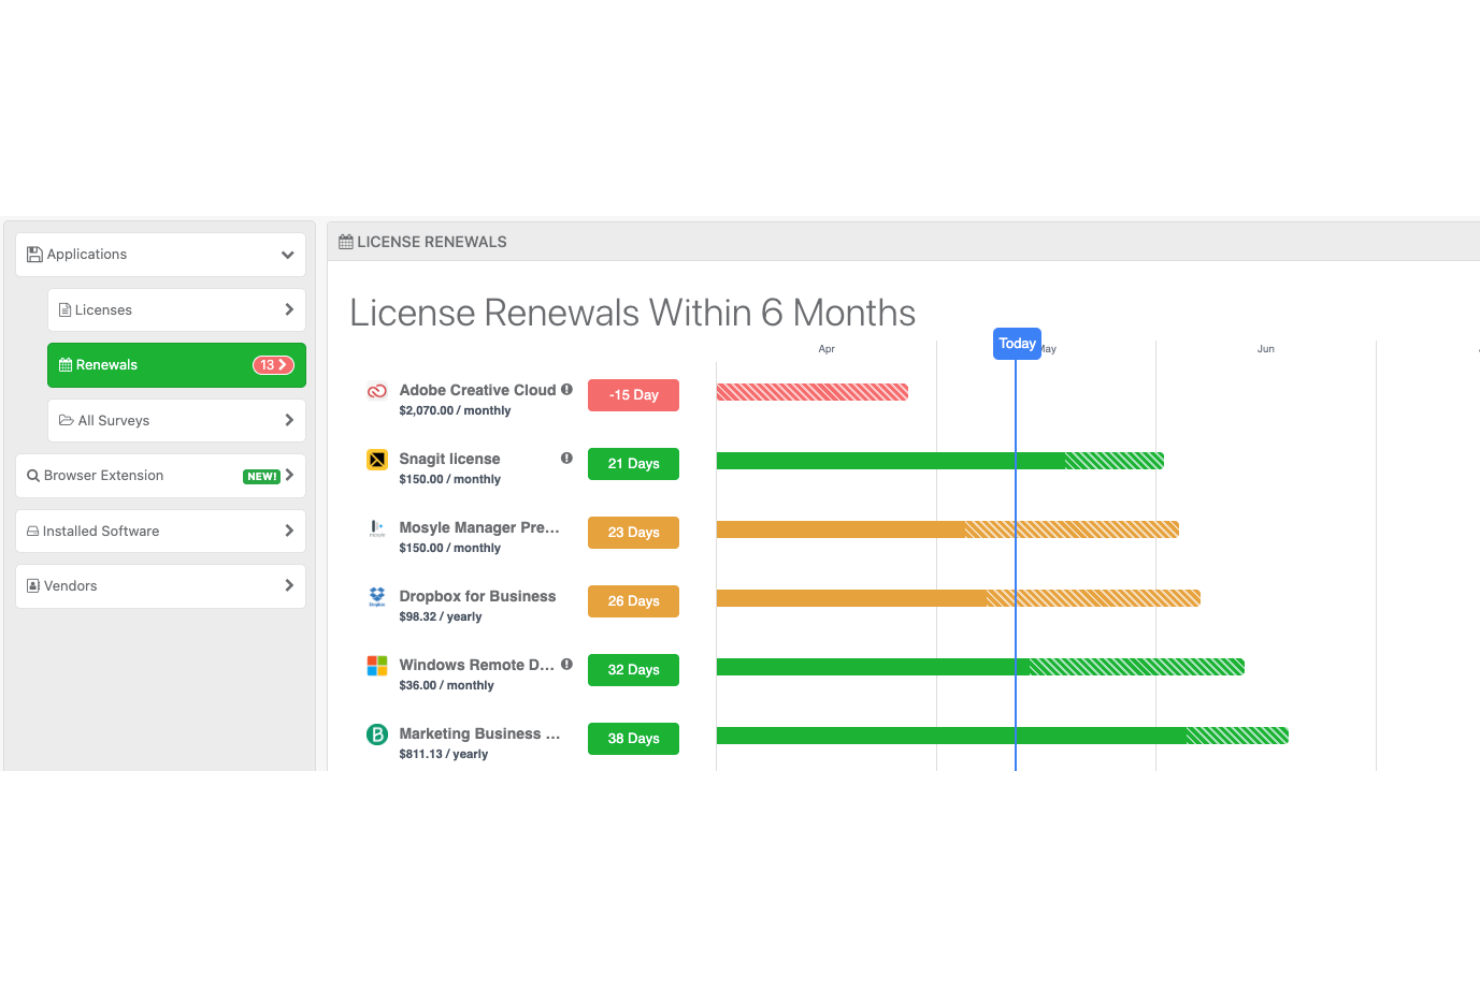This screenshot has width=1480, height=987.
Task: Click the info icon in Snagit license row
Action: tap(567, 458)
